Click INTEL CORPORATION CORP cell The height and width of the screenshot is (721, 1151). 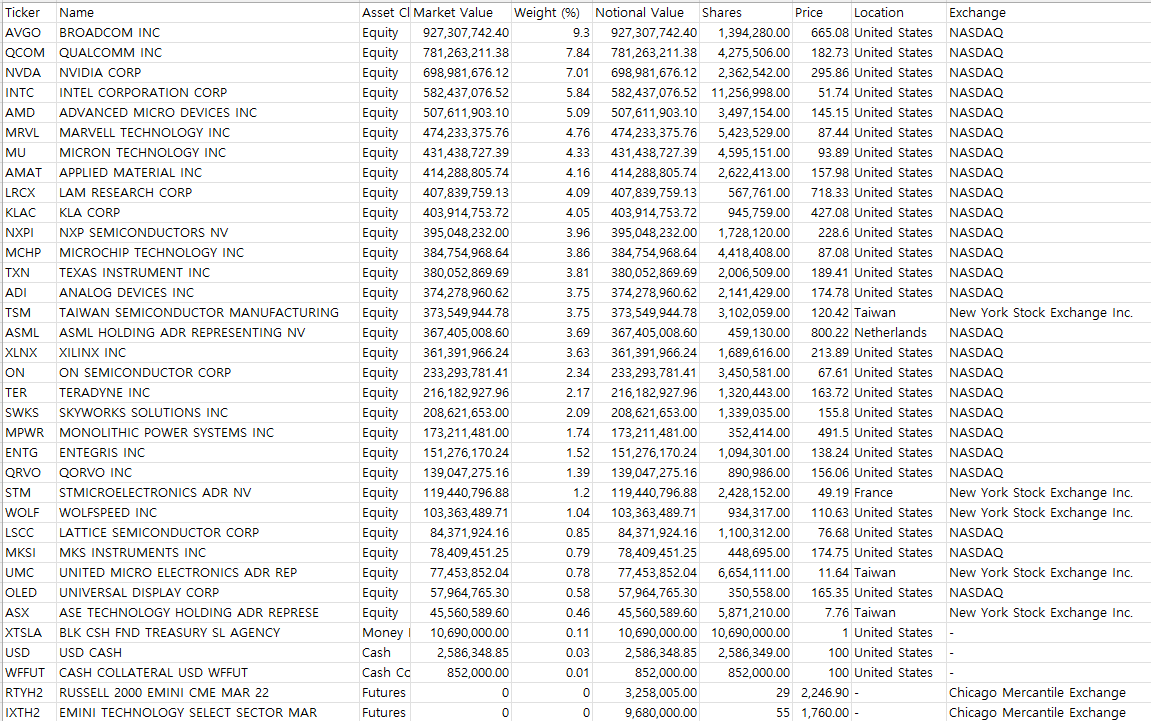(x=208, y=93)
